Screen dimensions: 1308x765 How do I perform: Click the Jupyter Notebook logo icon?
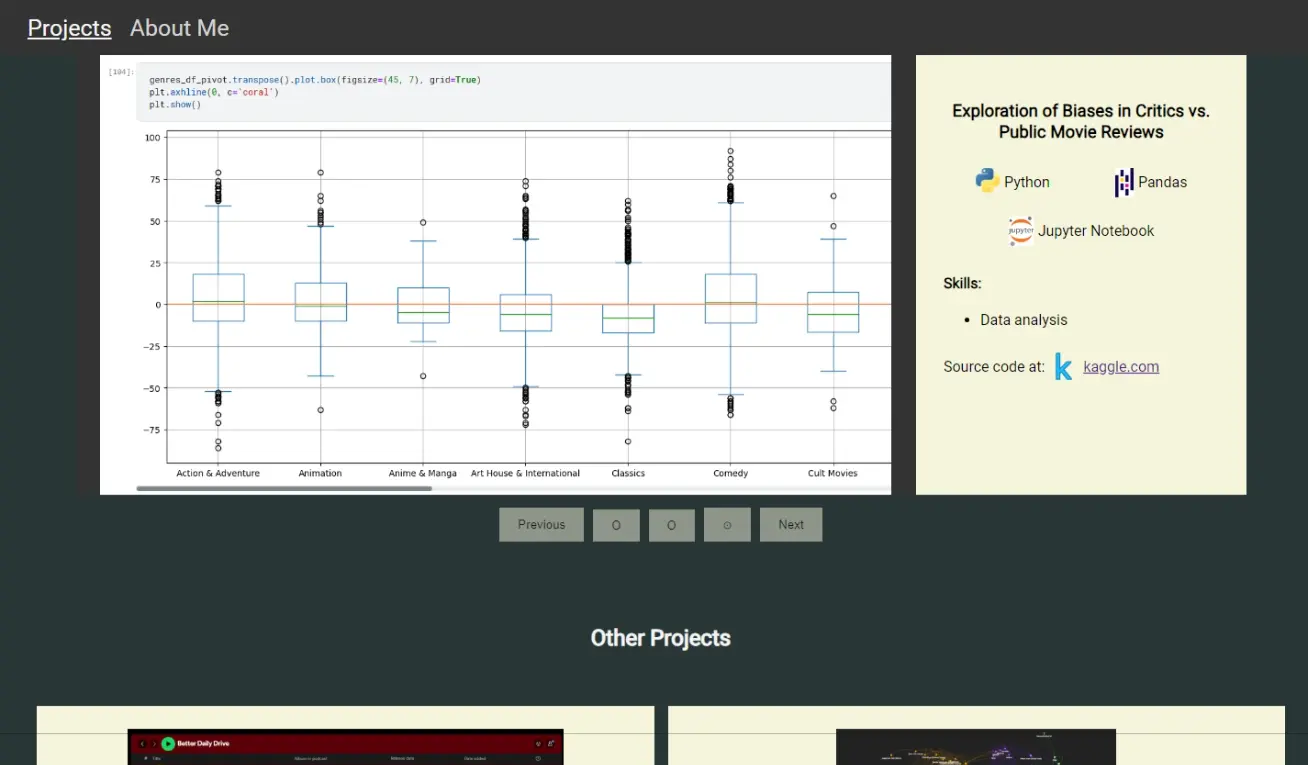pos(1021,231)
